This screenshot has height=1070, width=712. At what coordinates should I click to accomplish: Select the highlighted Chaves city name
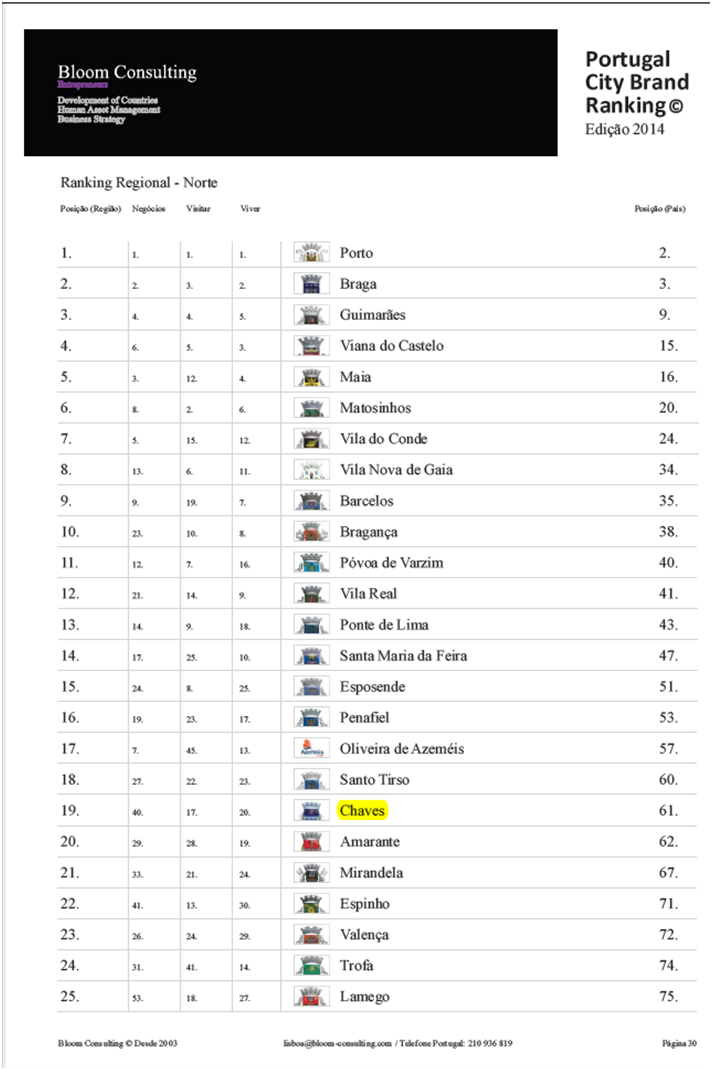tap(362, 810)
